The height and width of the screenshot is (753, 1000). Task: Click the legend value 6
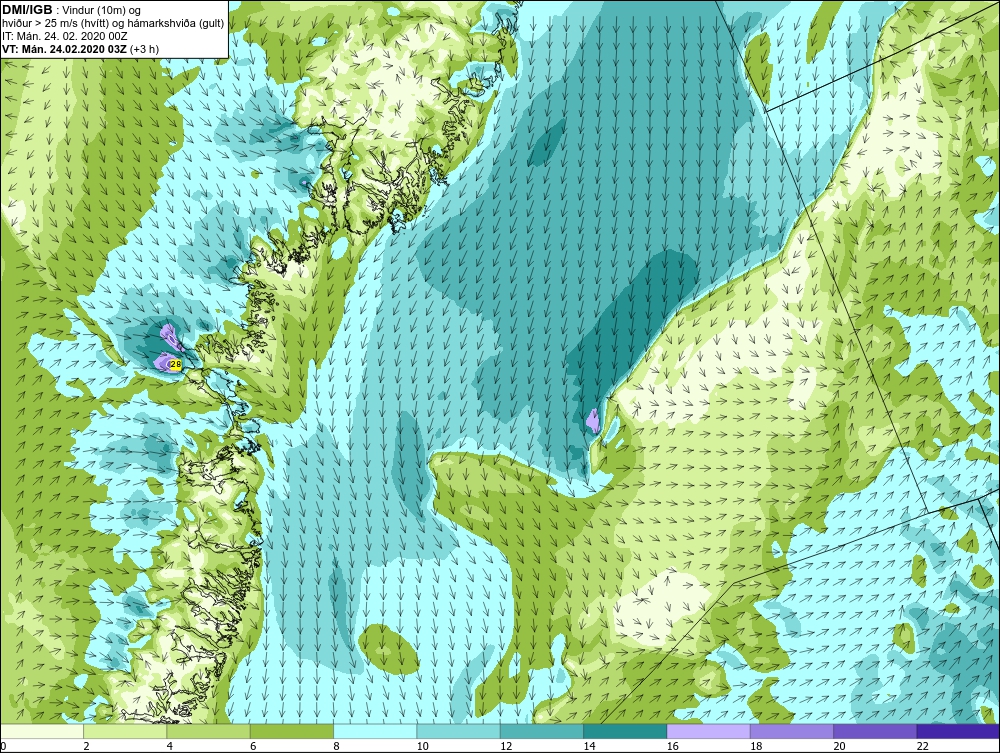pyautogui.click(x=253, y=746)
